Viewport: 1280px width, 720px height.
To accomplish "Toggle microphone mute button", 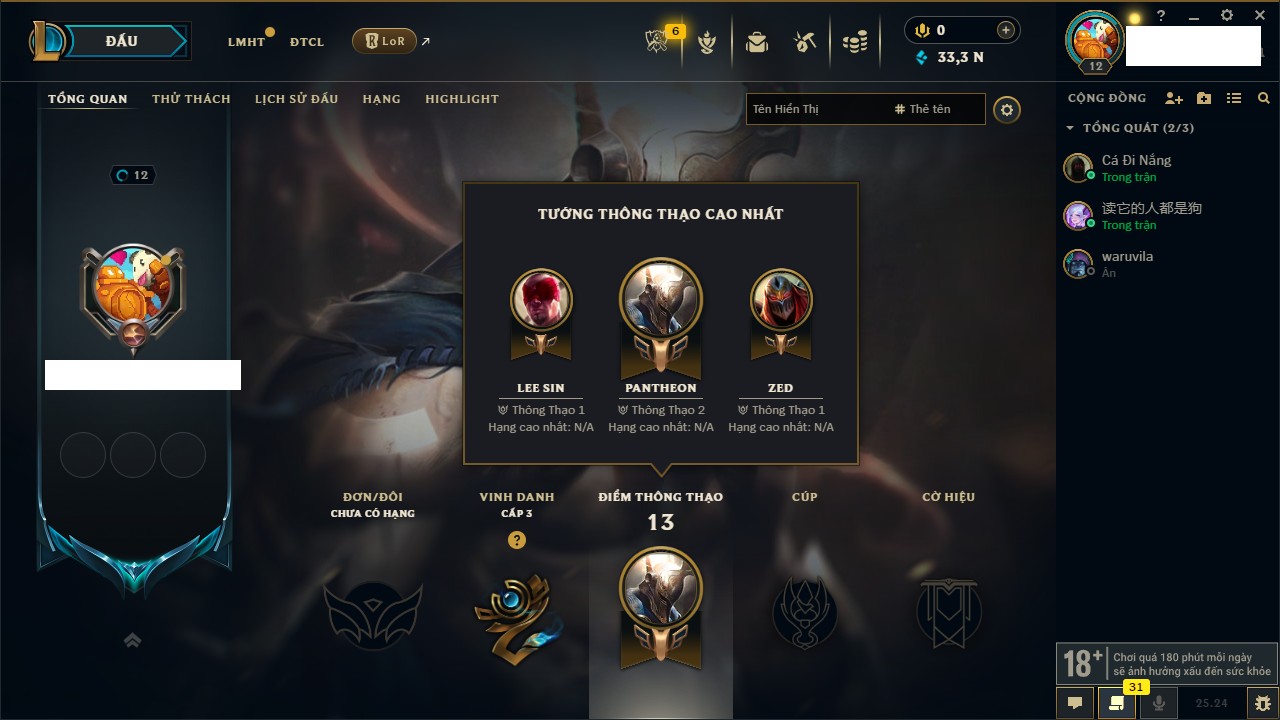I will (x=1160, y=703).
